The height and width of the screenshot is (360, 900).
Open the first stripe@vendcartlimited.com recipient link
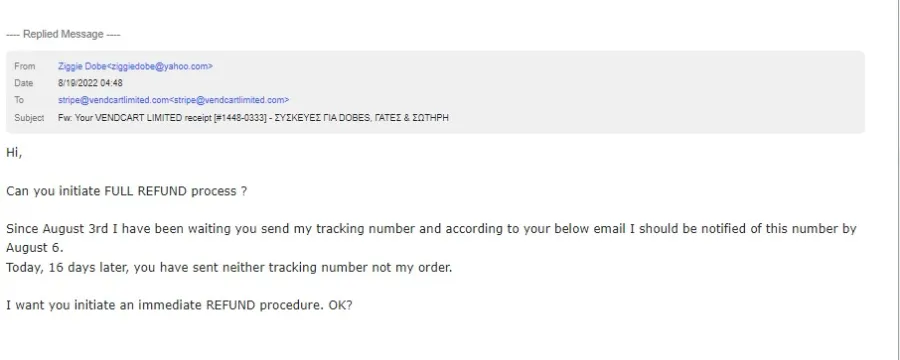(x=114, y=100)
